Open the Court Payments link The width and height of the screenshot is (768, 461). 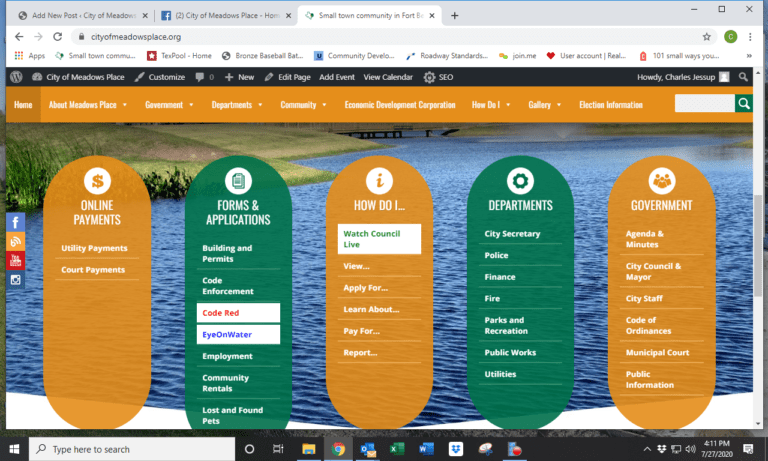(x=93, y=269)
